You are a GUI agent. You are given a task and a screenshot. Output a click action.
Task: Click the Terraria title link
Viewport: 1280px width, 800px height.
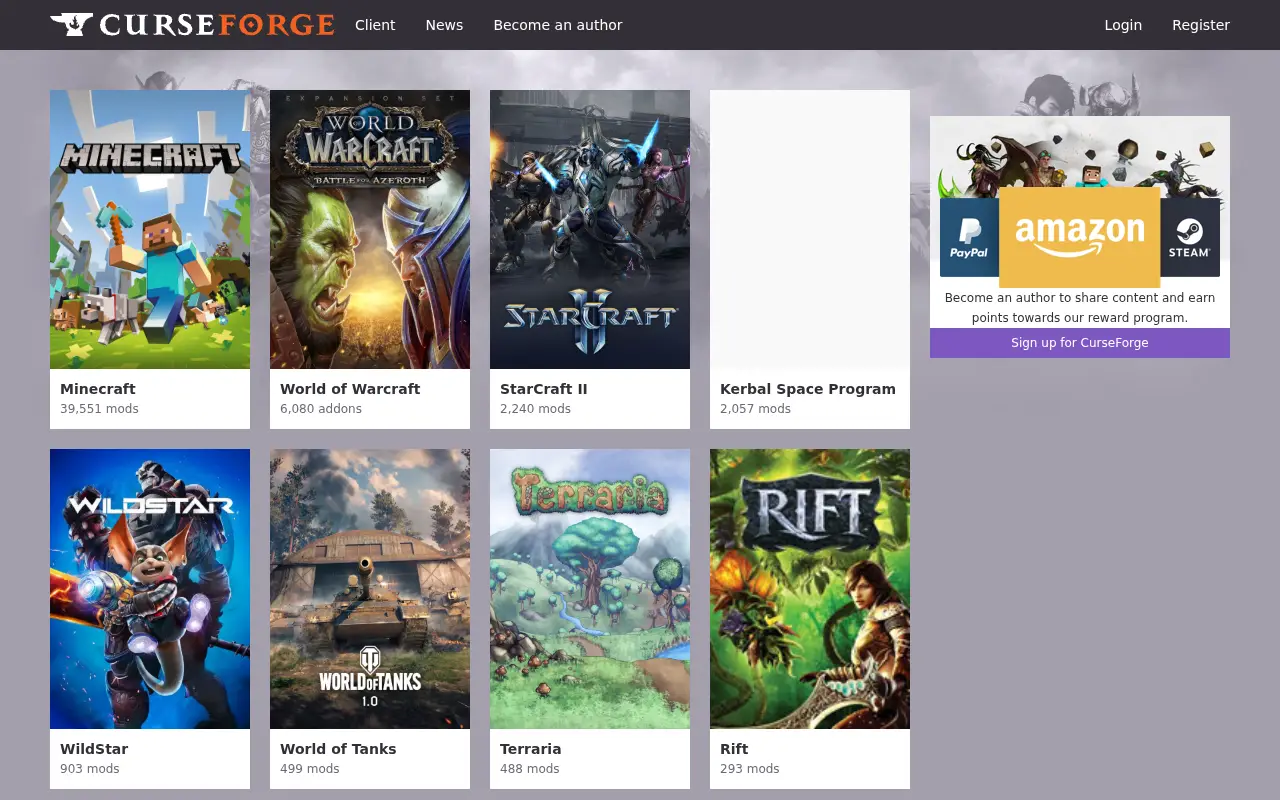(x=531, y=749)
